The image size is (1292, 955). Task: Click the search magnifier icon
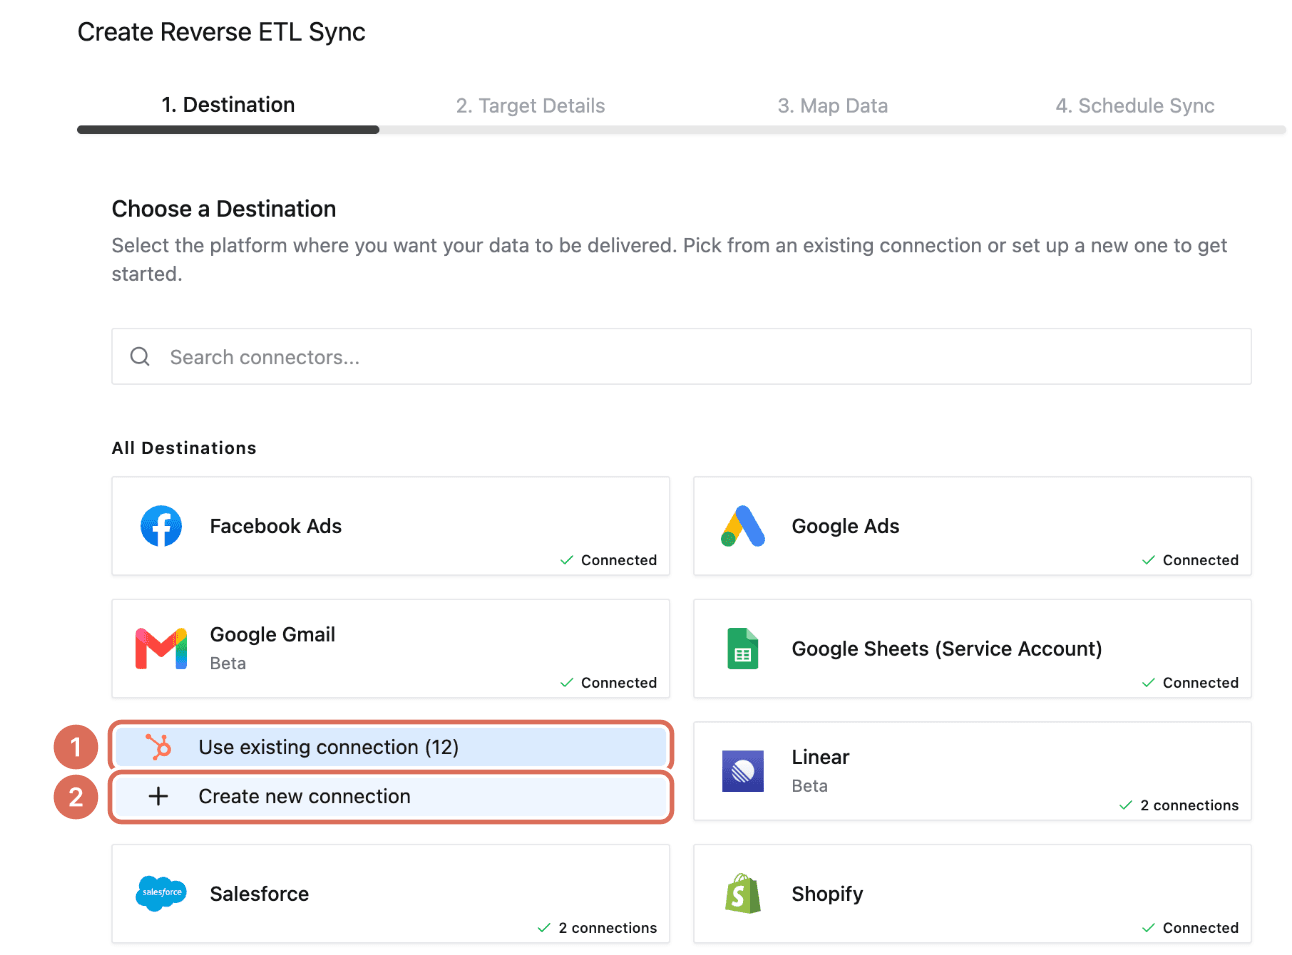click(140, 357)
